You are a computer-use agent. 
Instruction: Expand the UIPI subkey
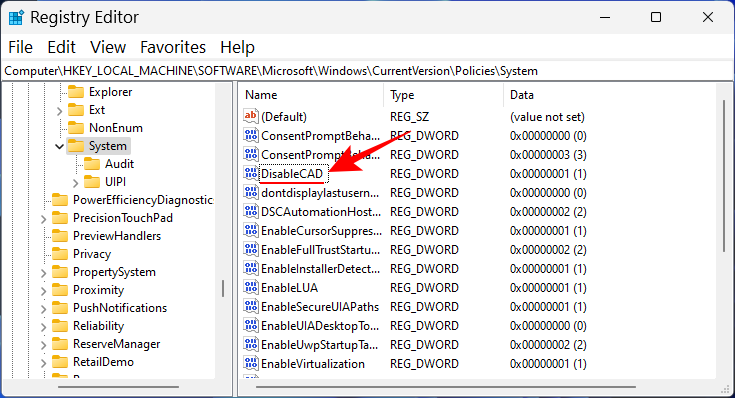(75, 182)
